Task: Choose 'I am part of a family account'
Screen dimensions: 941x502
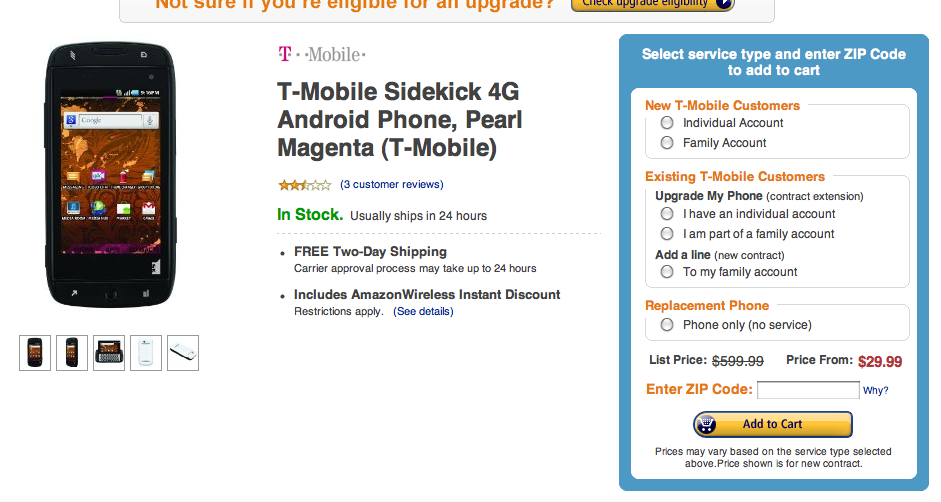Action: coord(667,234)
